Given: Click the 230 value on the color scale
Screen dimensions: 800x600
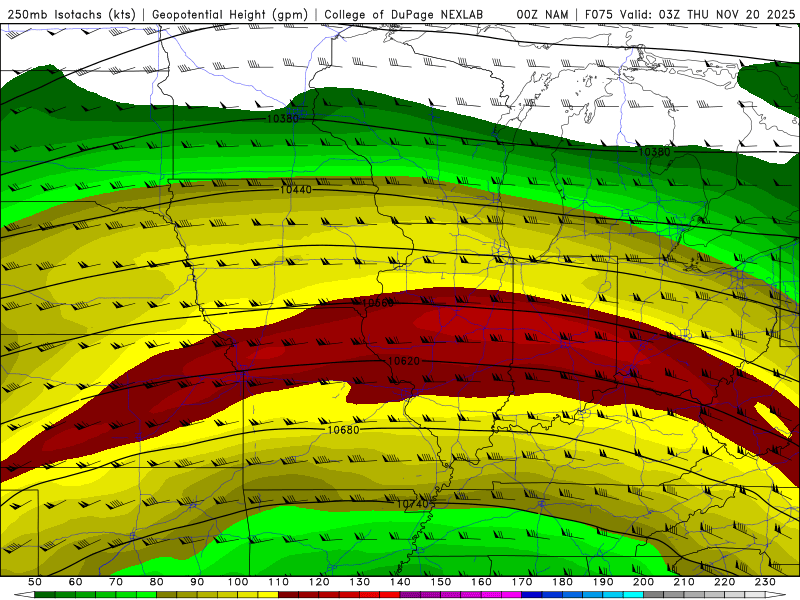Looking at the screenshot, I should [765, 582].
